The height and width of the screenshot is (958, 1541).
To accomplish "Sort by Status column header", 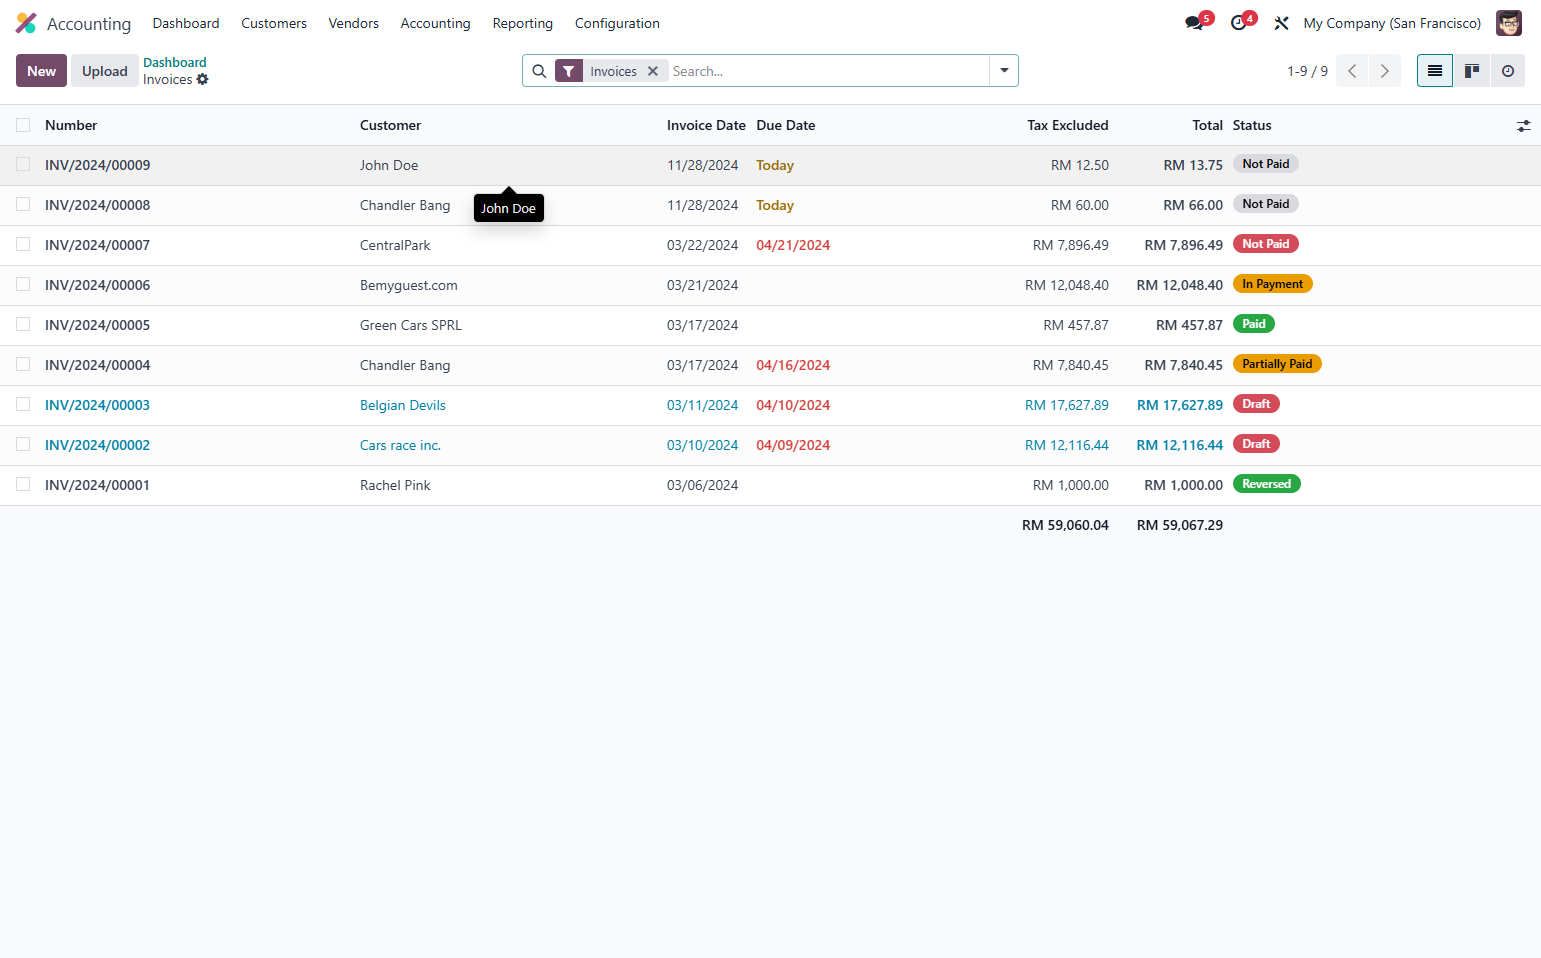I will point(1252,125).
